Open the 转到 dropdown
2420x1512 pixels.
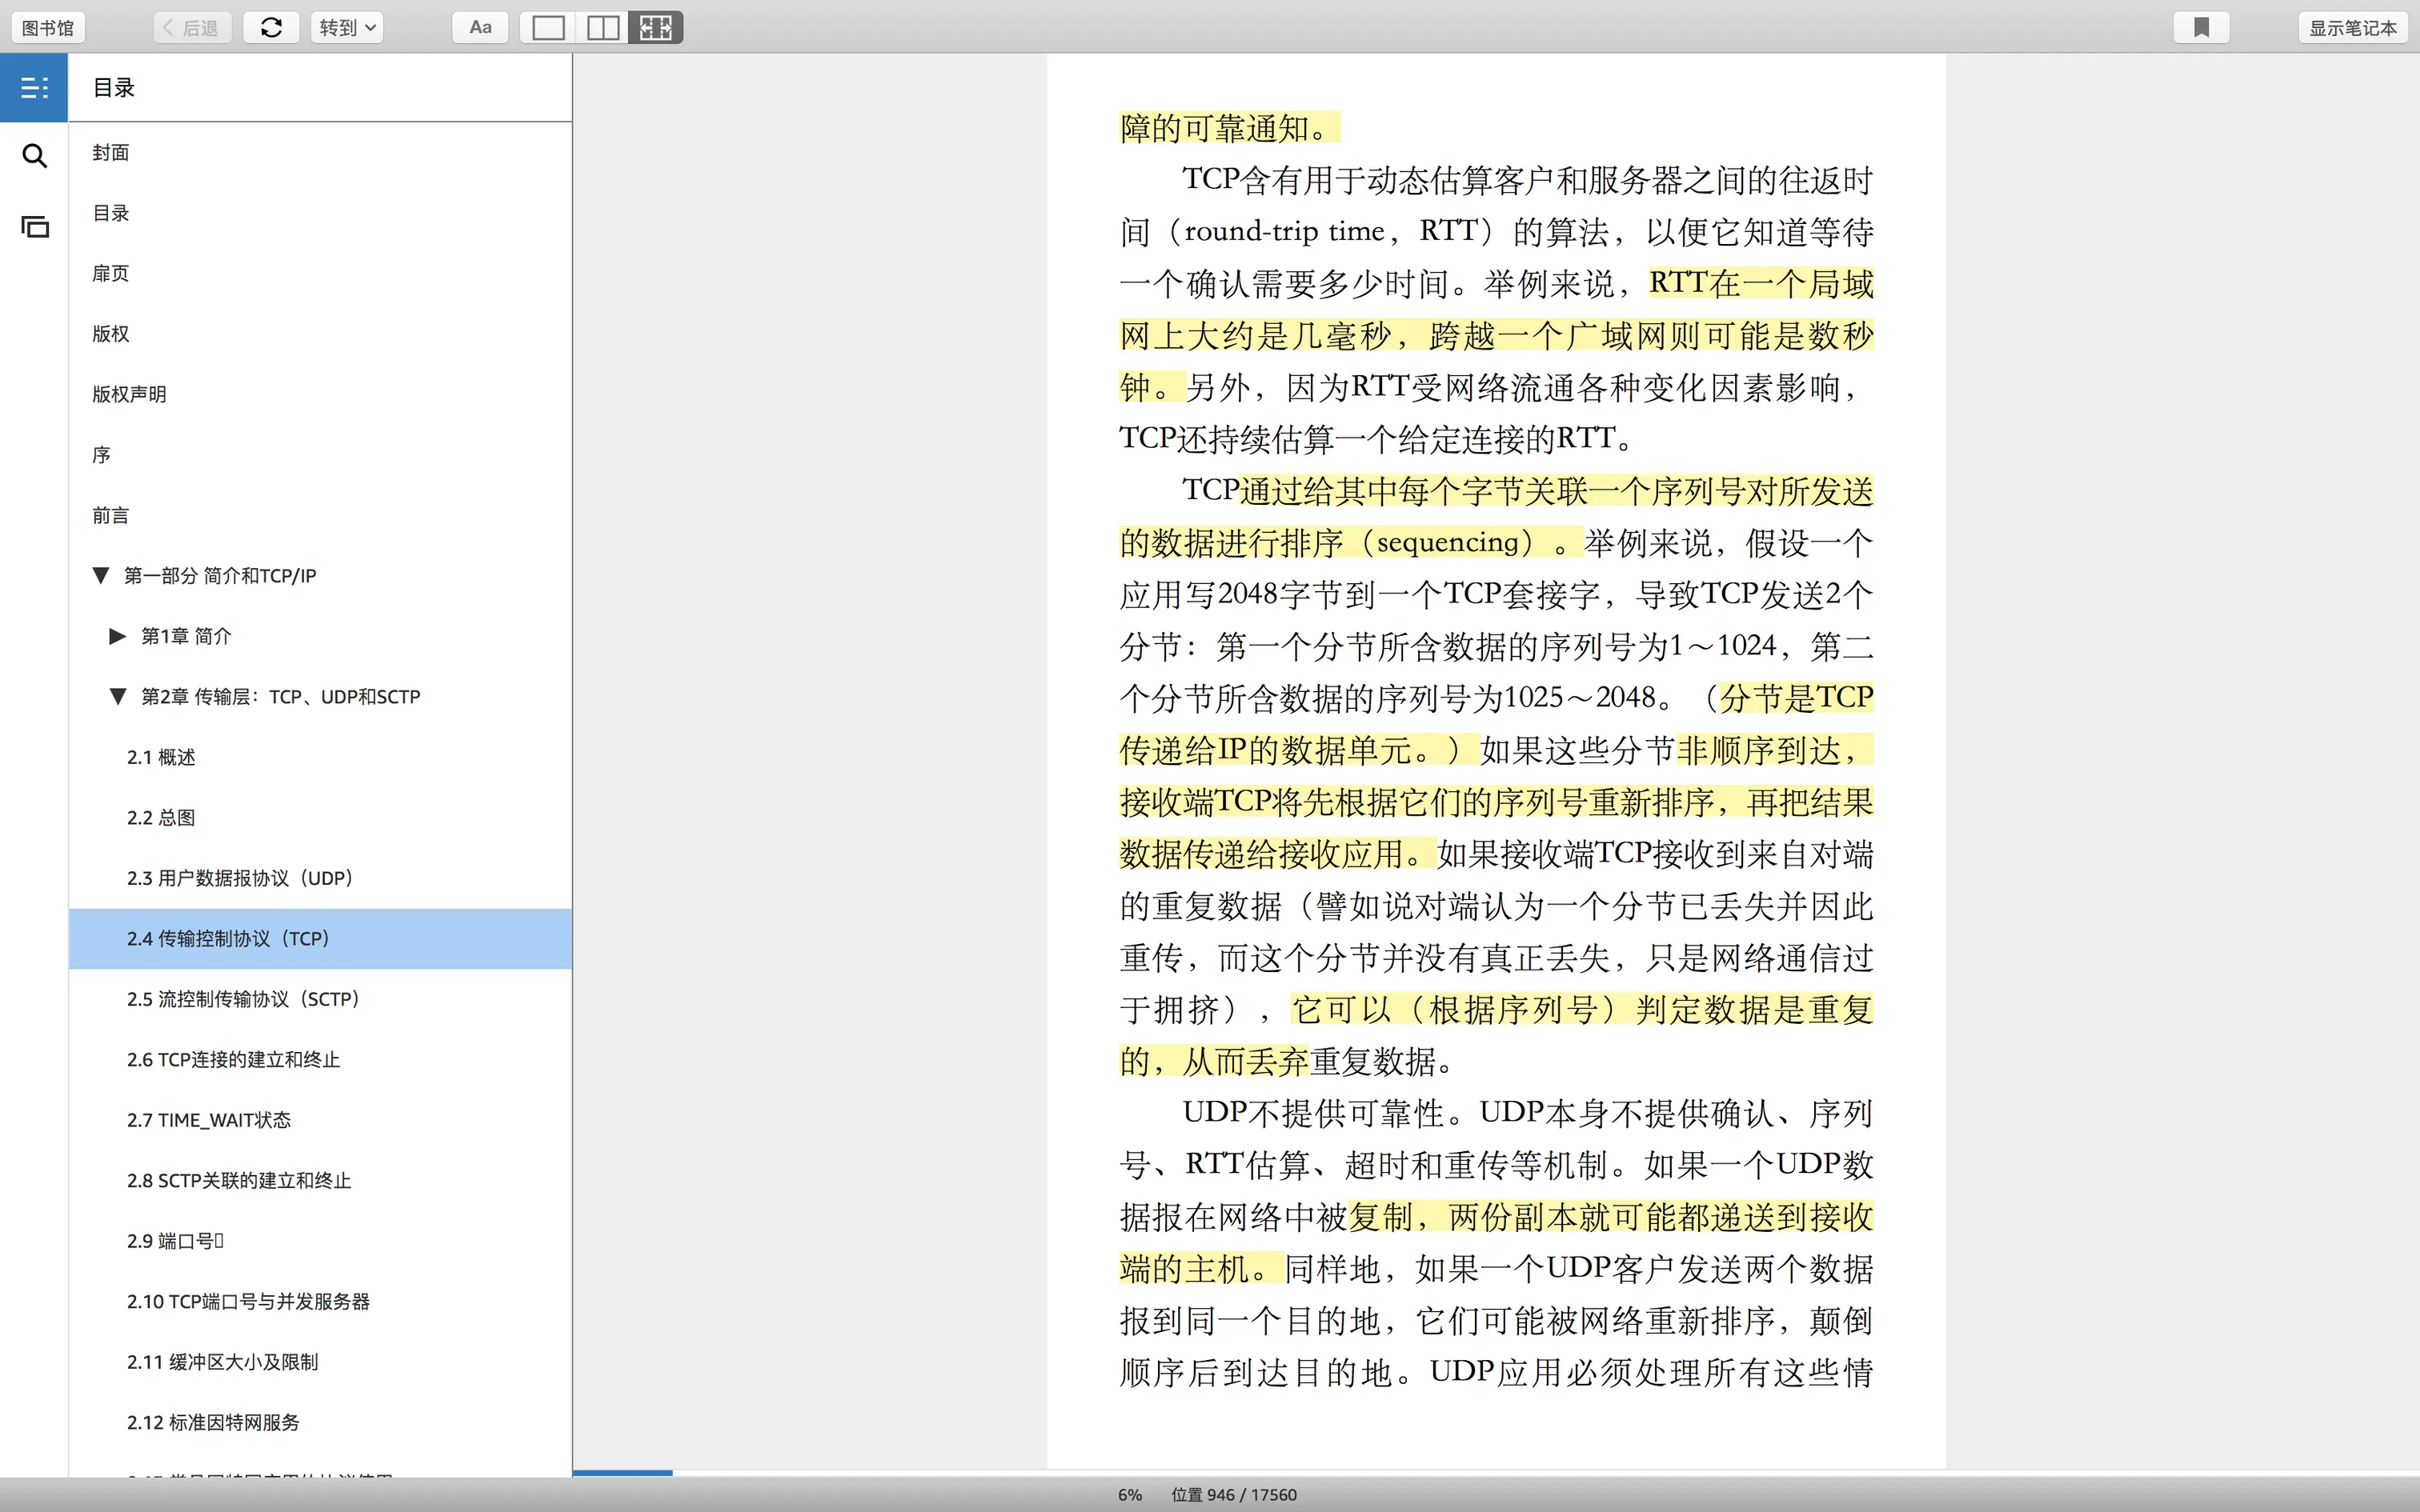point(346,28)
